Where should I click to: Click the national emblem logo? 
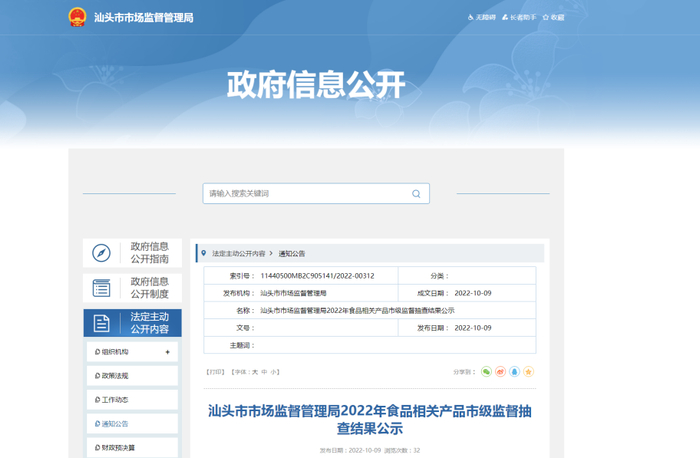click(x=77, y=17)
